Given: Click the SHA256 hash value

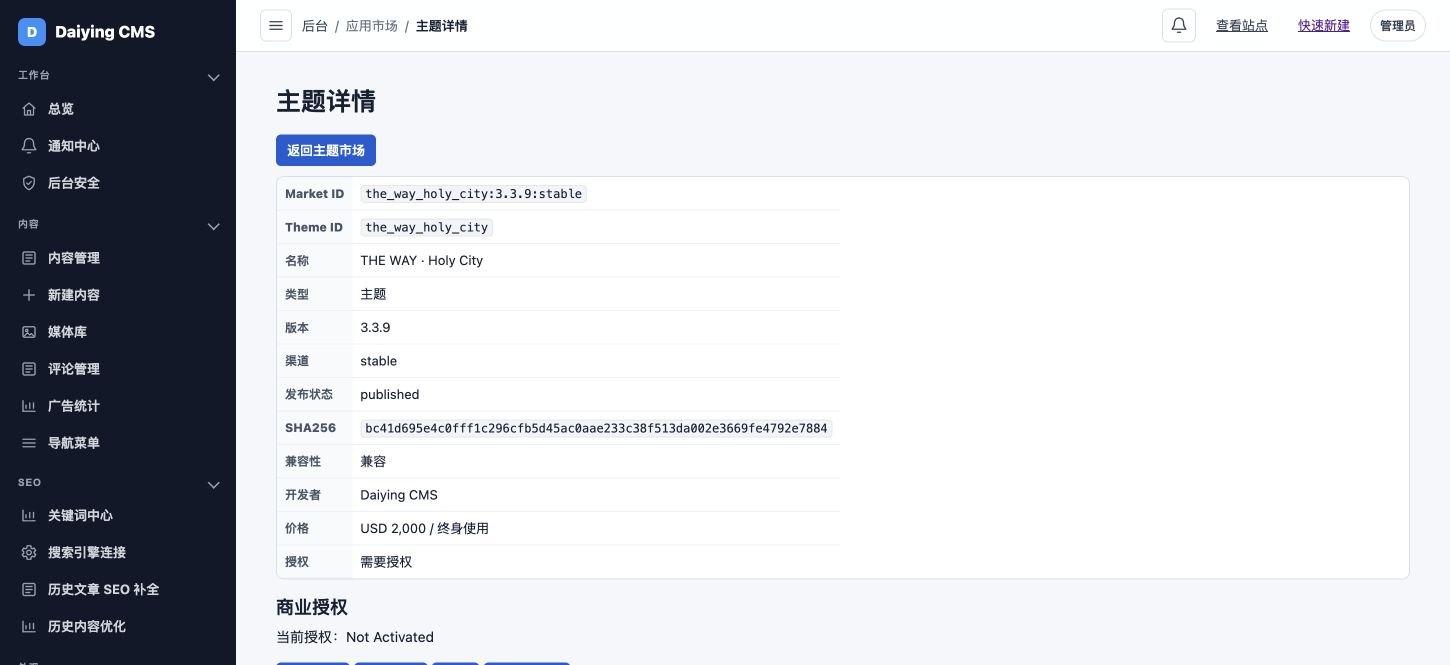Looking at the screenshot, I should coord(597,428).
